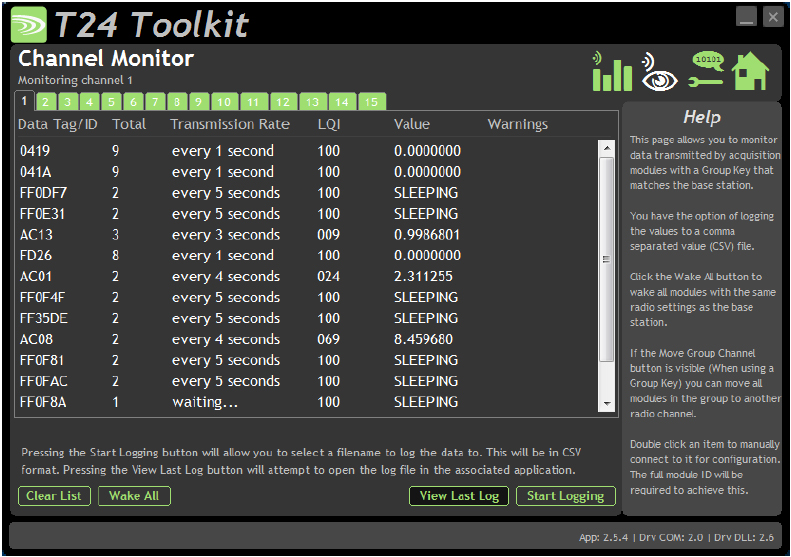Image resolution: width=791 pixels, height=557 pixels.
Task: Click the value 2.311255
Action: point(423,276)
